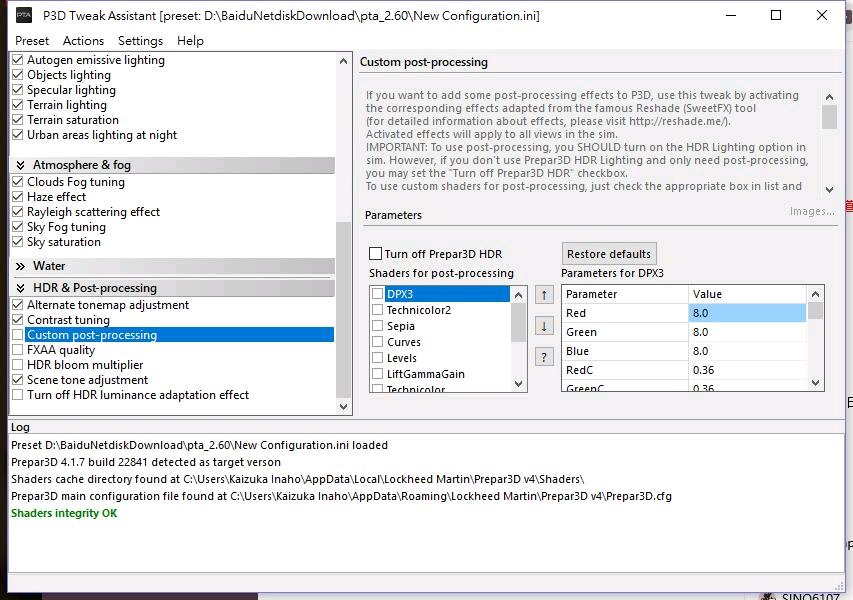
Task: Select Technicolor2 shader name in list
Action: click(x=419, y=310)
